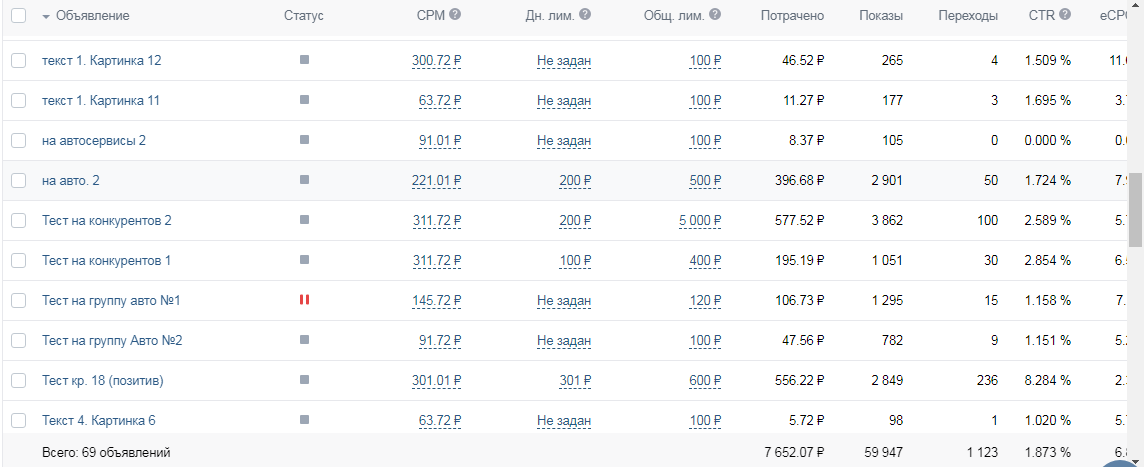Tick the select-all checkbox in table header
Screen dimensions: 1144x467
(18, 15)
